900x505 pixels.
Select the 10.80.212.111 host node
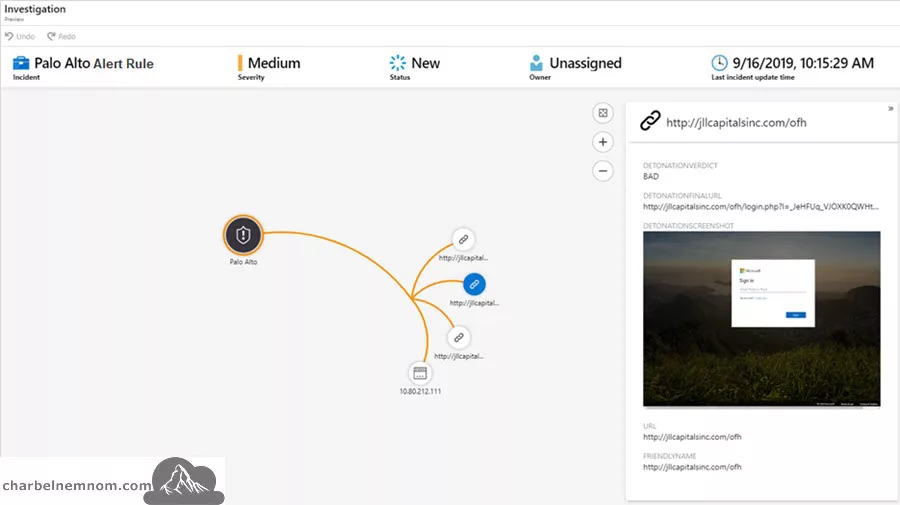[x=420, y=373]
